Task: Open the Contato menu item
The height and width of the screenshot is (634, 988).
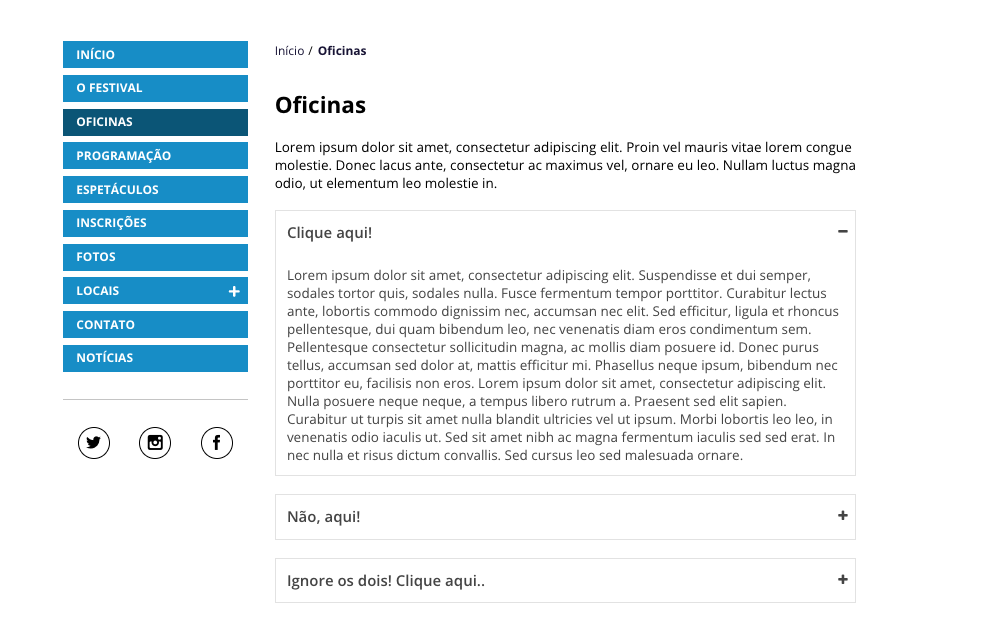Action: pos(155,325)
